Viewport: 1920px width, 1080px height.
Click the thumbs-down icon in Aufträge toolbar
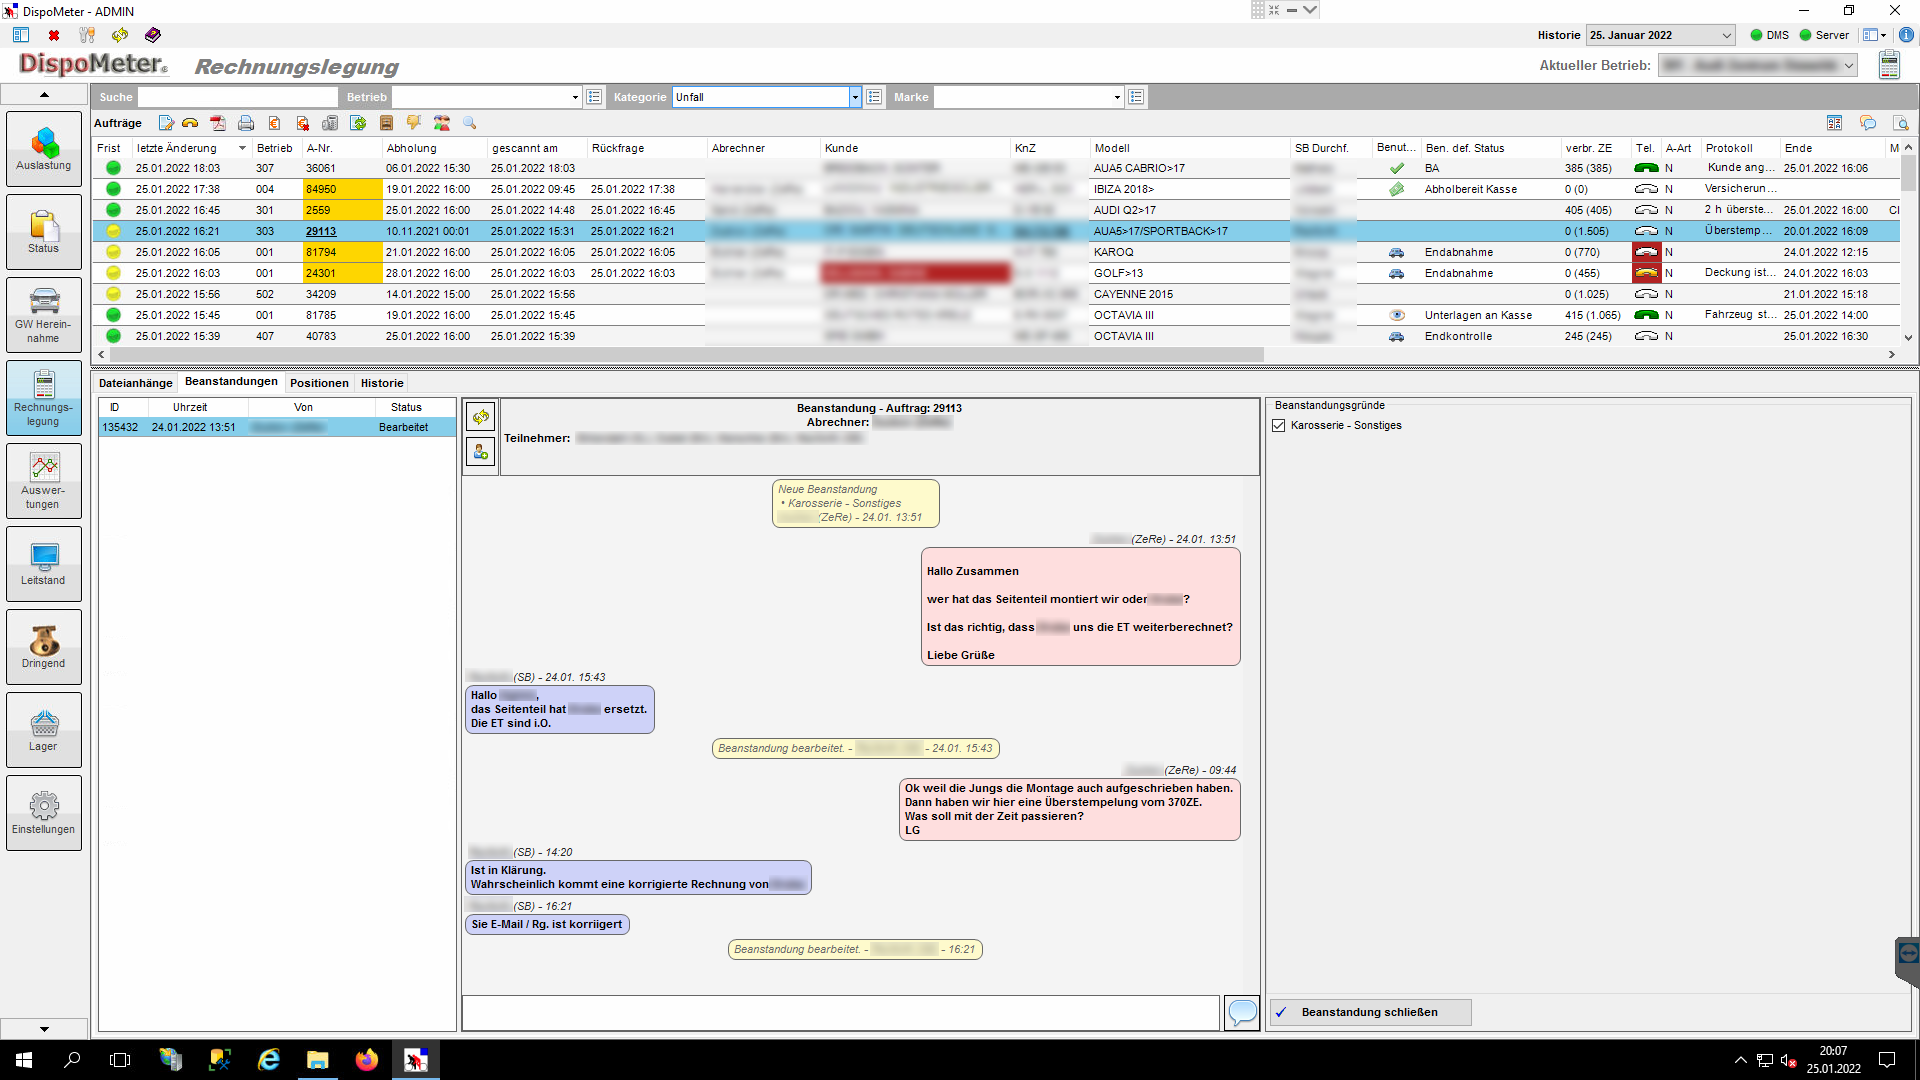(414, 123)
